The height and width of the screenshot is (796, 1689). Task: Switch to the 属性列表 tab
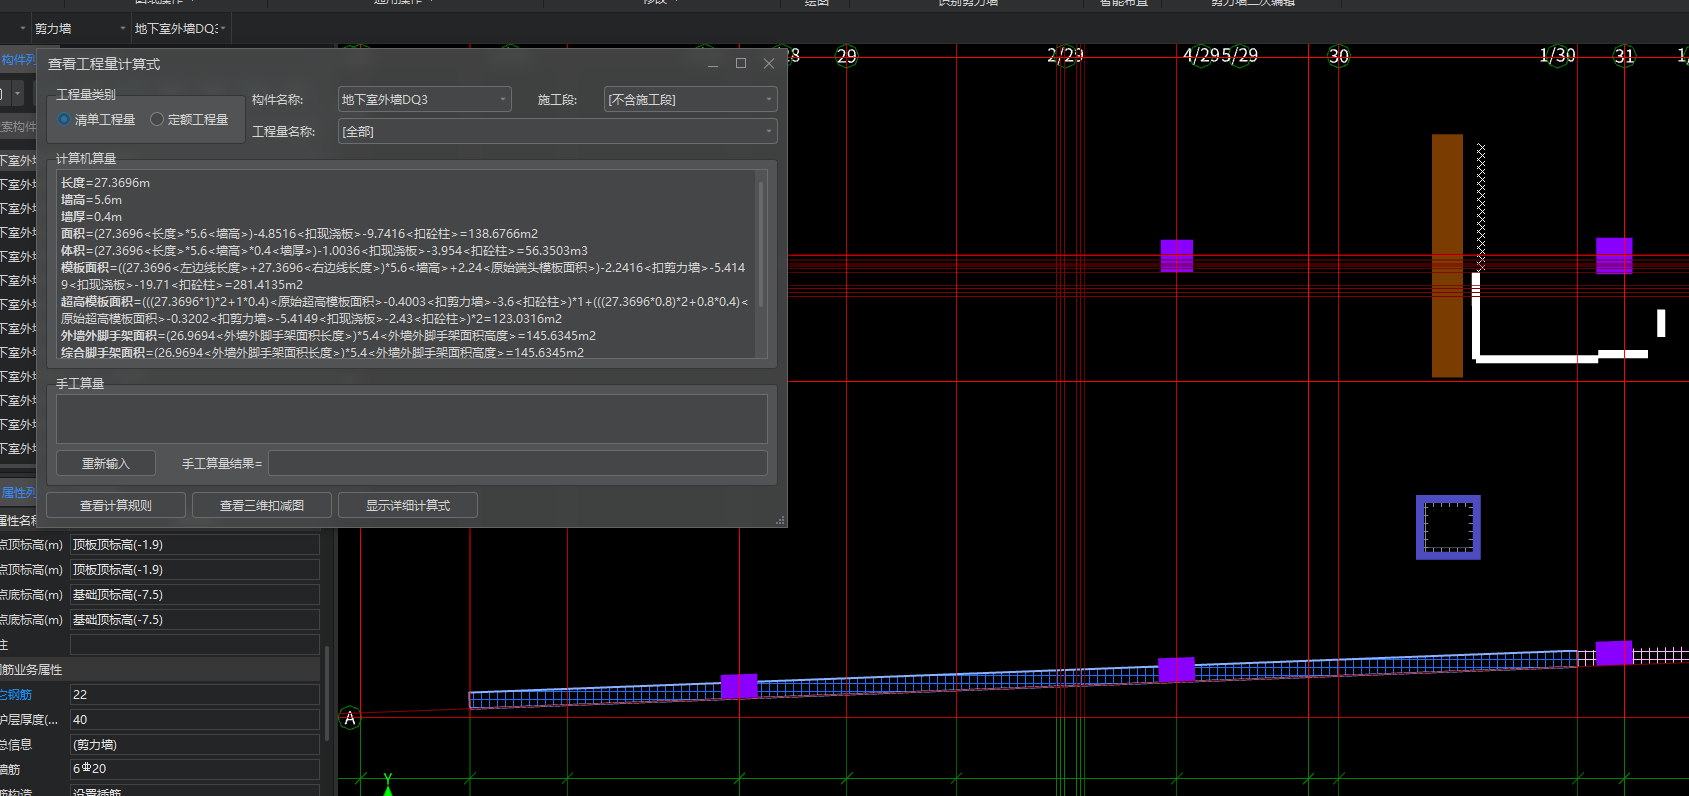[17, 492]
